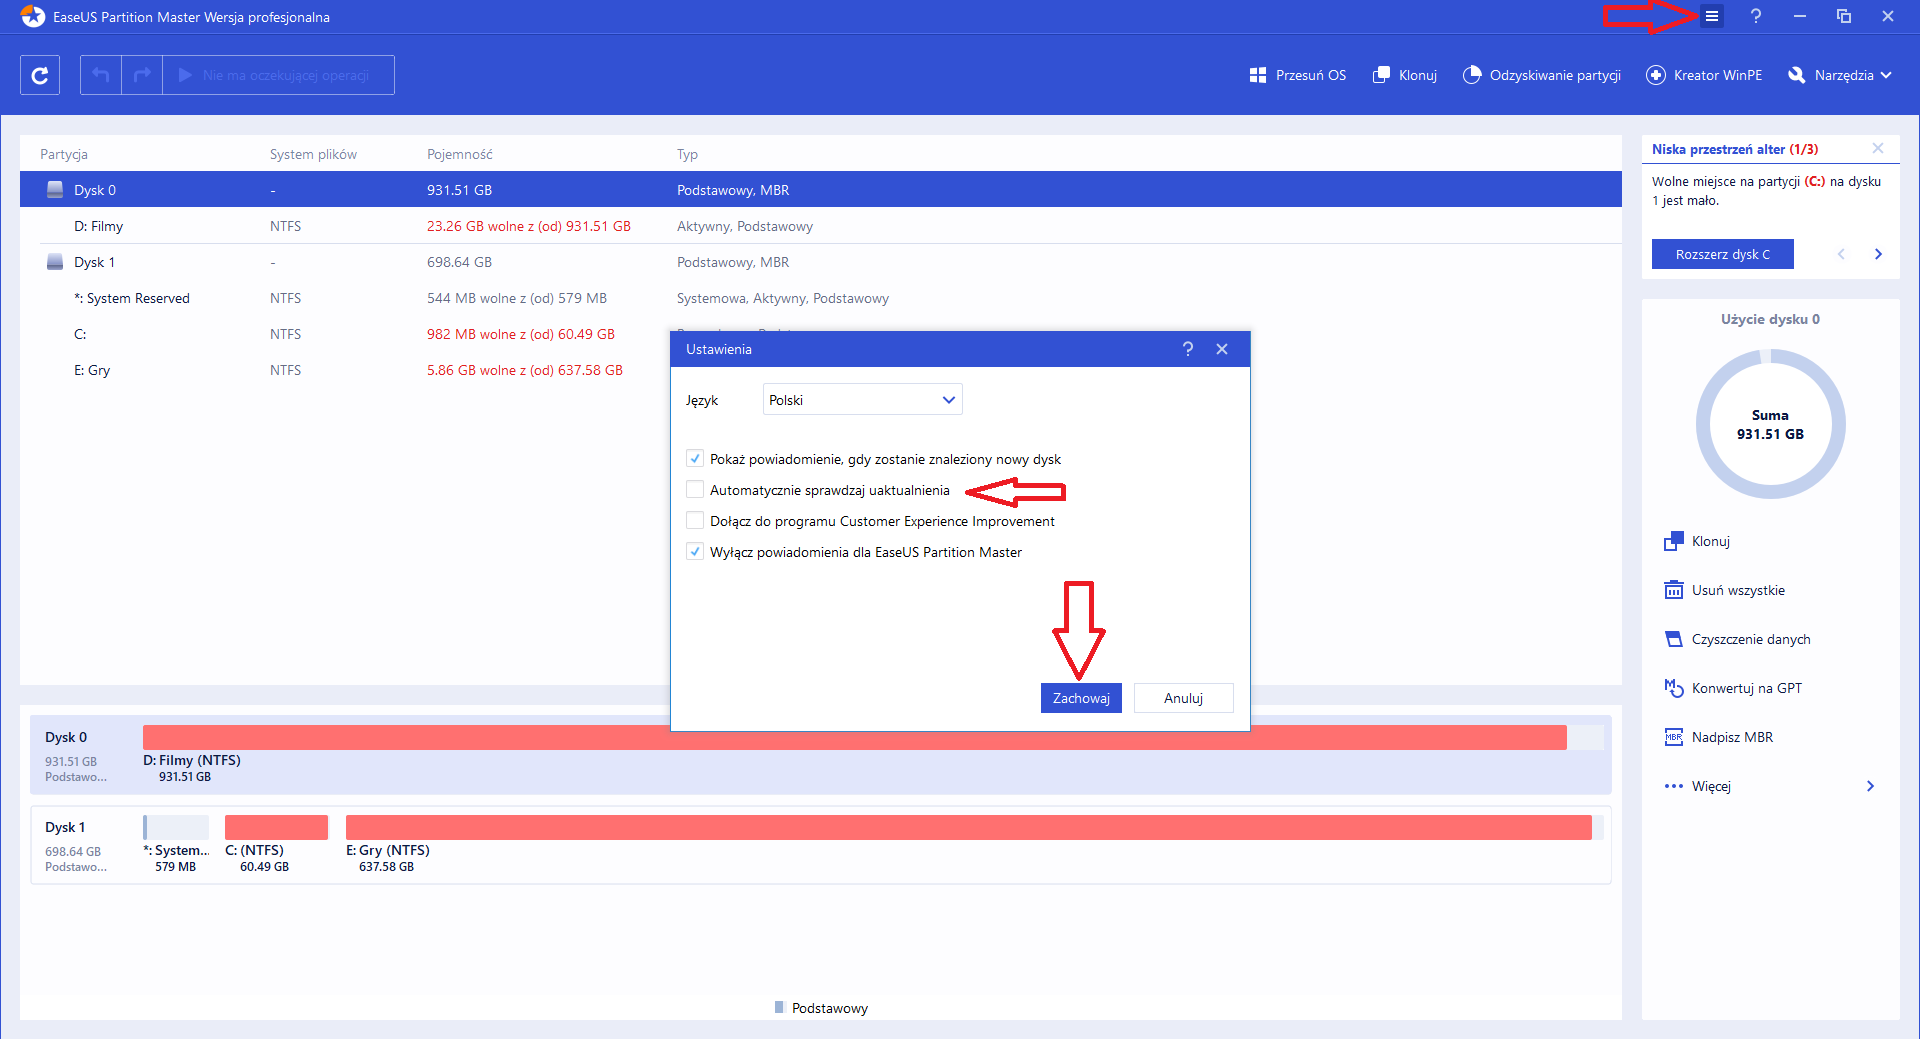The width and height of the screenshot is (1920, 1039).
Task: Enable Automatycznie sprawdzaj uaktualnienia checkbox
Action: tap(695, 490)
